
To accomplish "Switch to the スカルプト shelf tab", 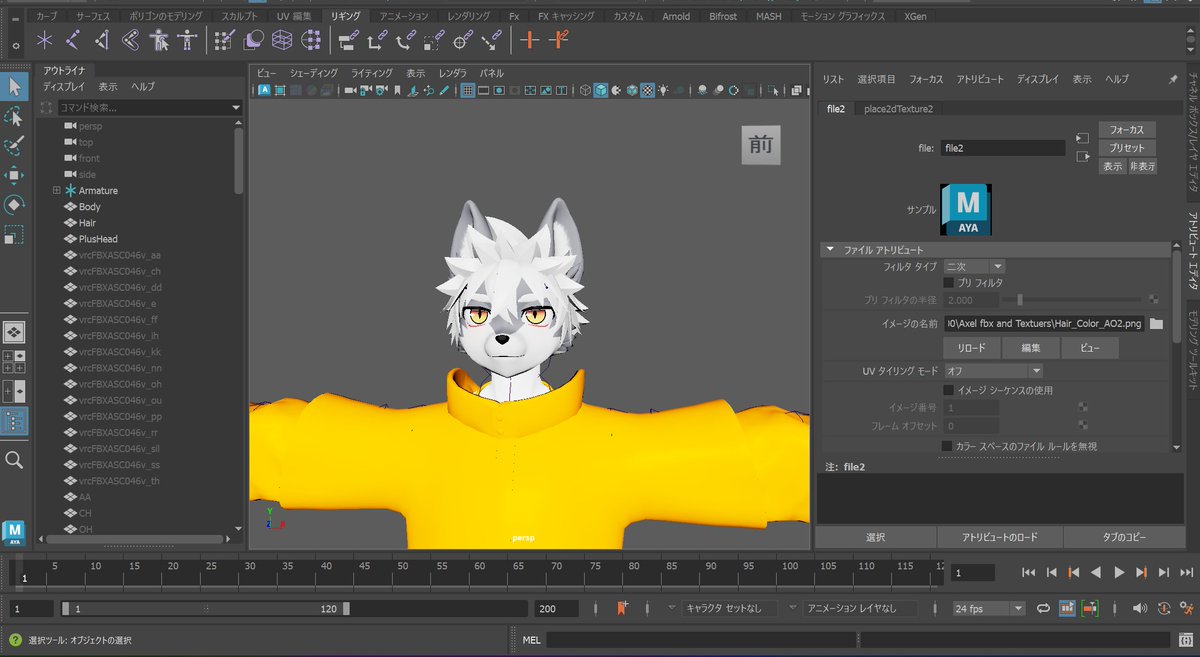I will pos(238,16).
